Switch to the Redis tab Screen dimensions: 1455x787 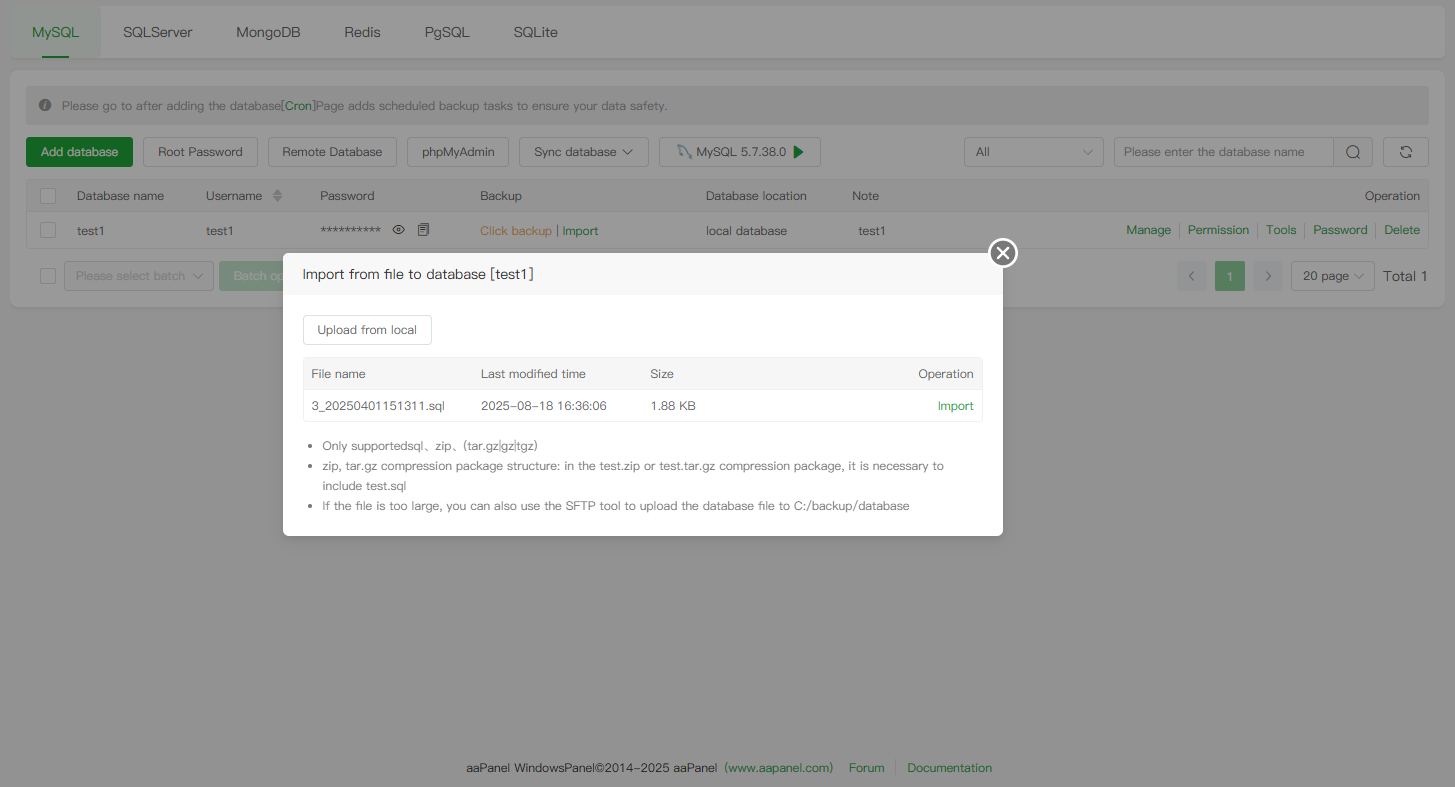362,32
